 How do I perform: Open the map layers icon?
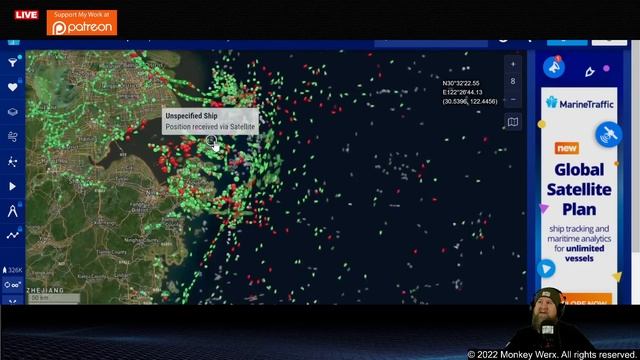pyautogui.click(x=13, y=112)
